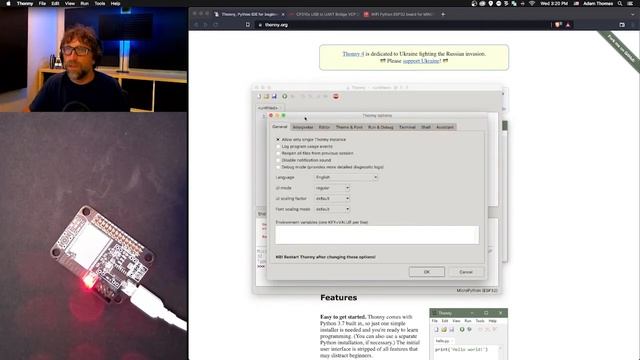
Task: Click the browser reload icon
Action: [216, 25]
